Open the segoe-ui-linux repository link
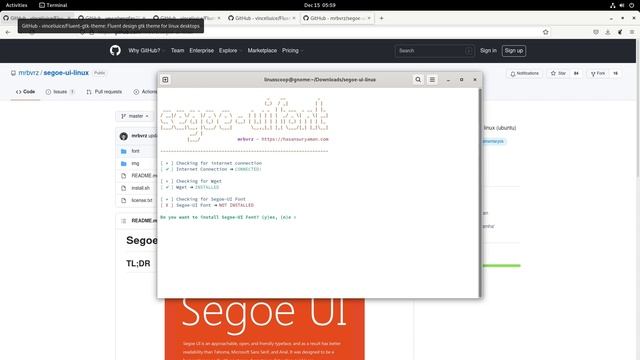 (x=66, y=73)
